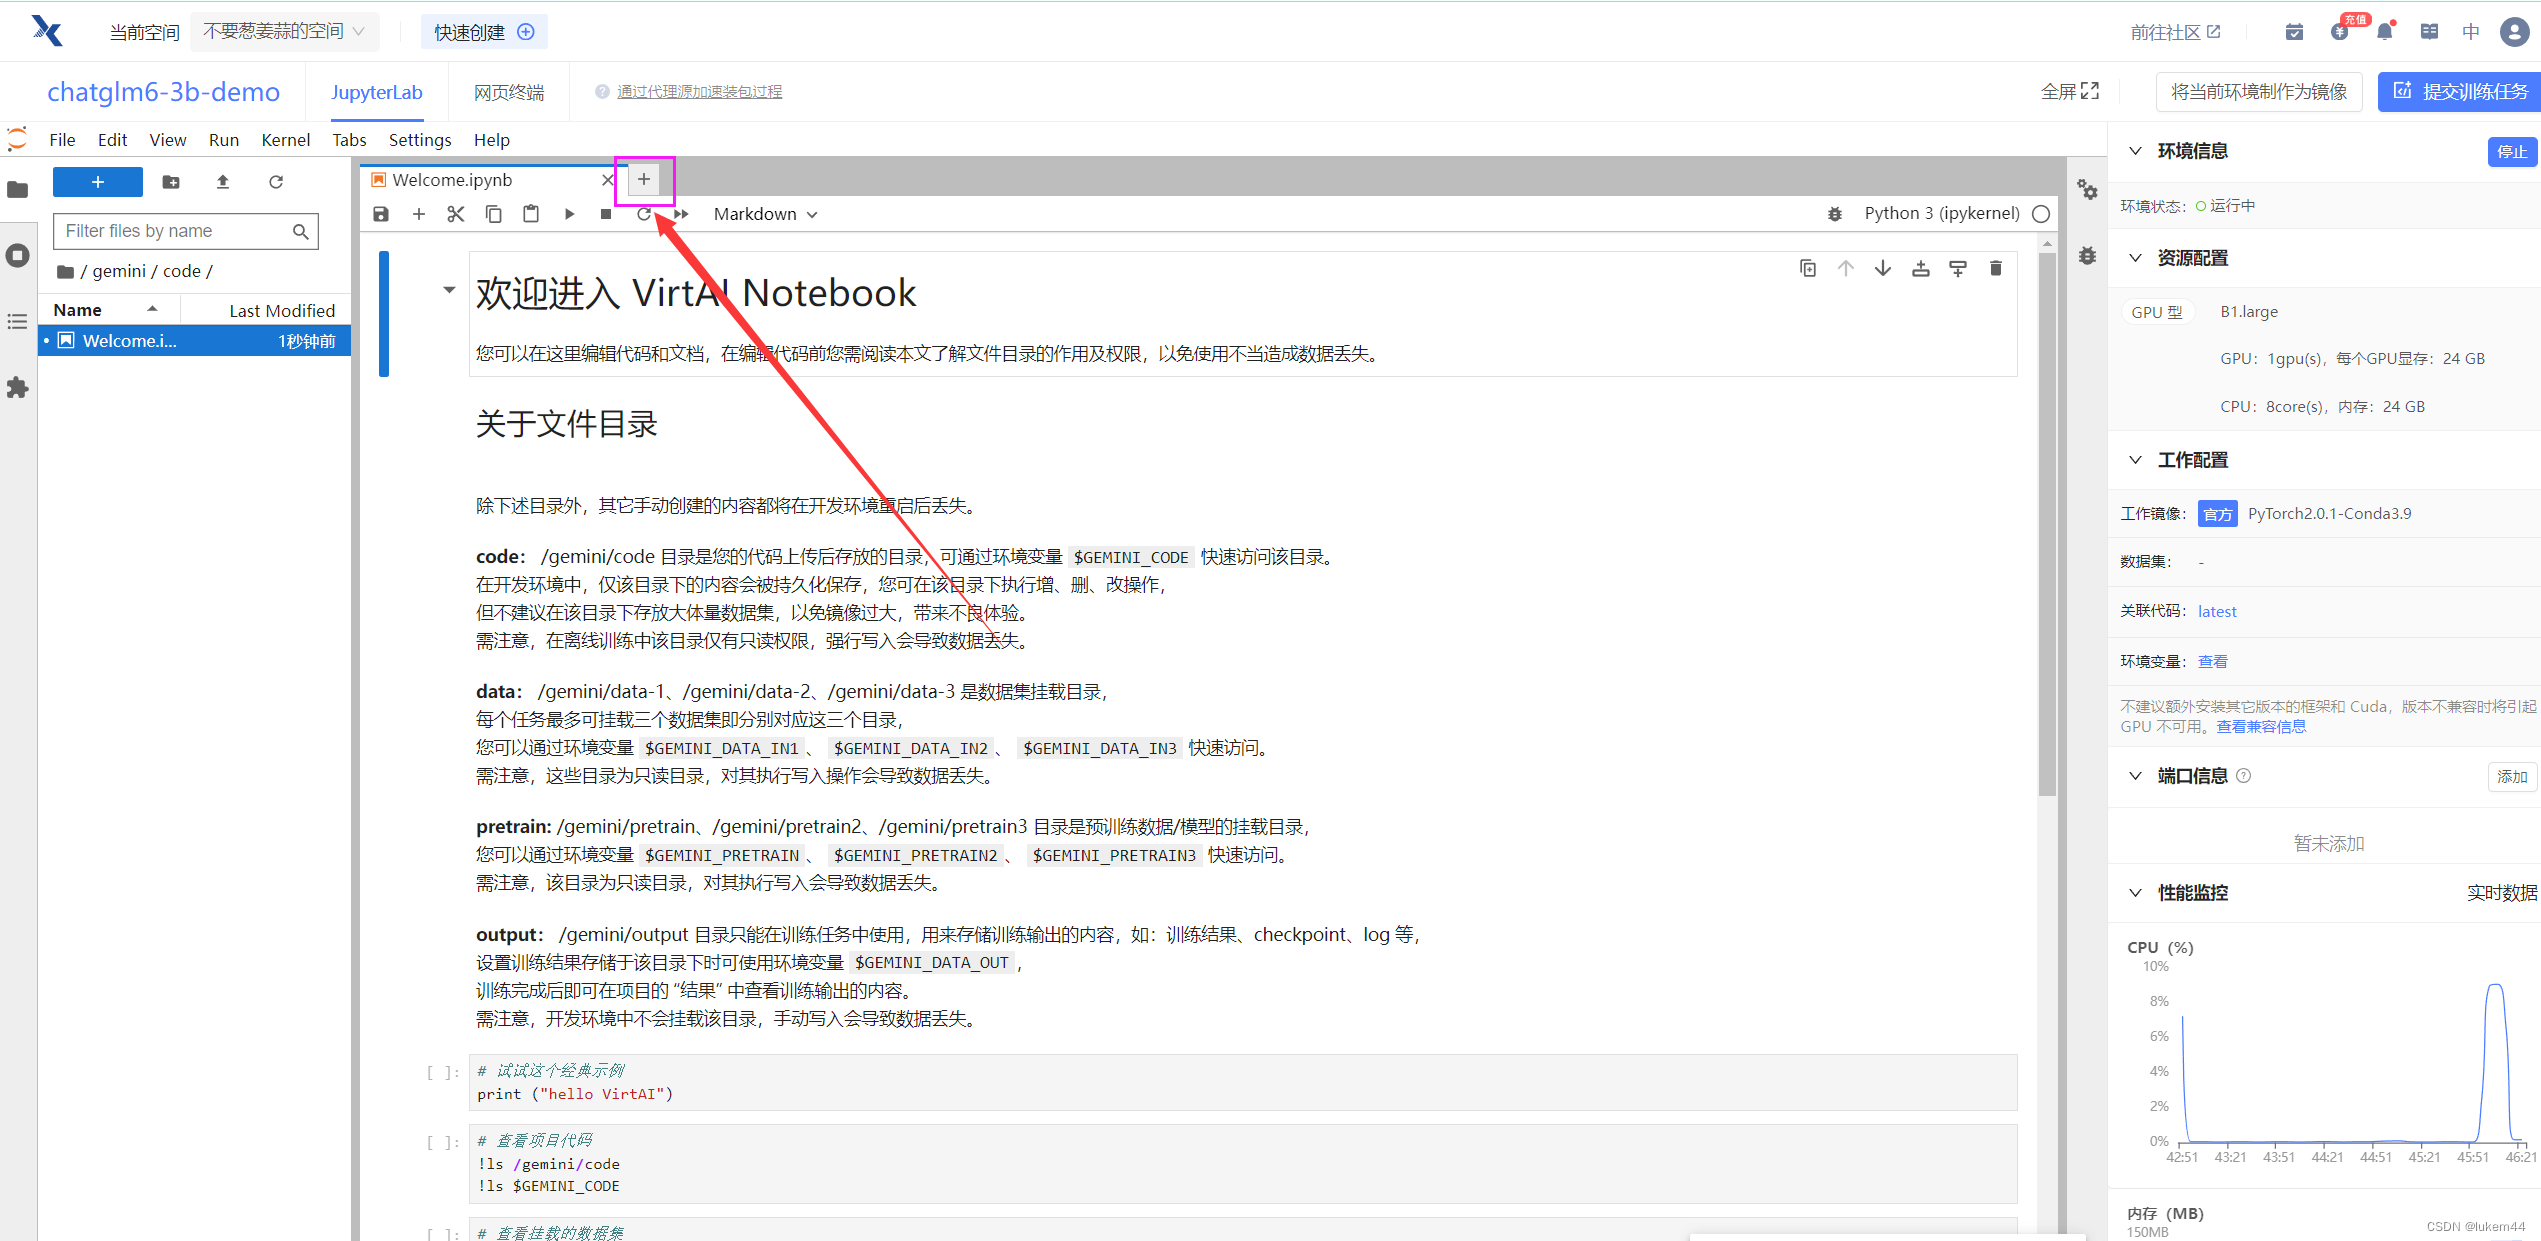The image size is (2541, 1241).
Task: Open the notifications bell icon
Action: [x=2385, y=32]
